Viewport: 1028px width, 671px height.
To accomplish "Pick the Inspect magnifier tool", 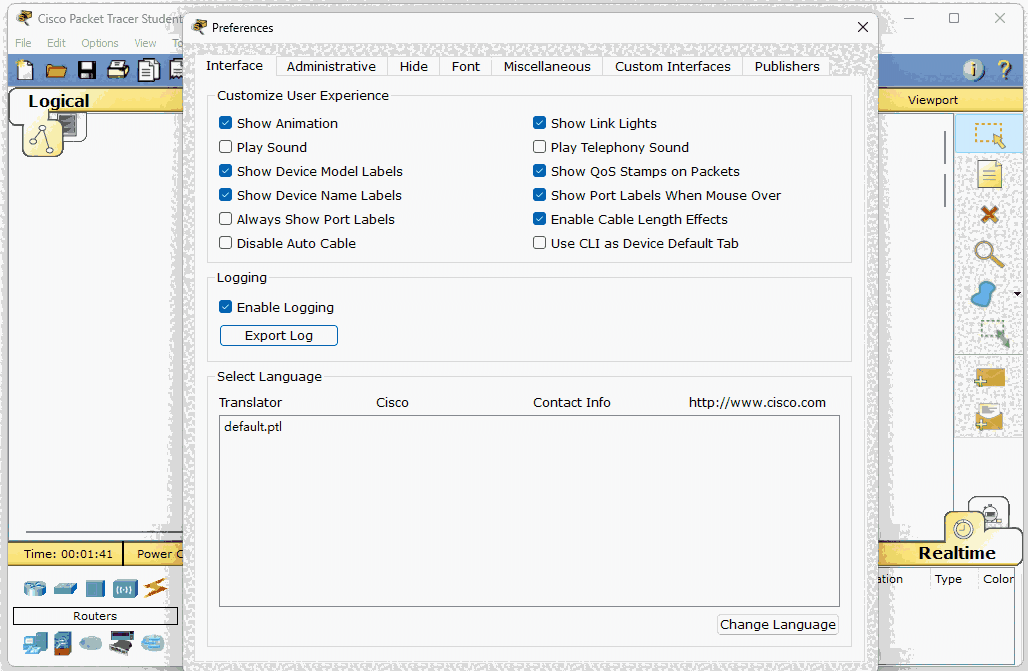I will click(x=989, y=254).
